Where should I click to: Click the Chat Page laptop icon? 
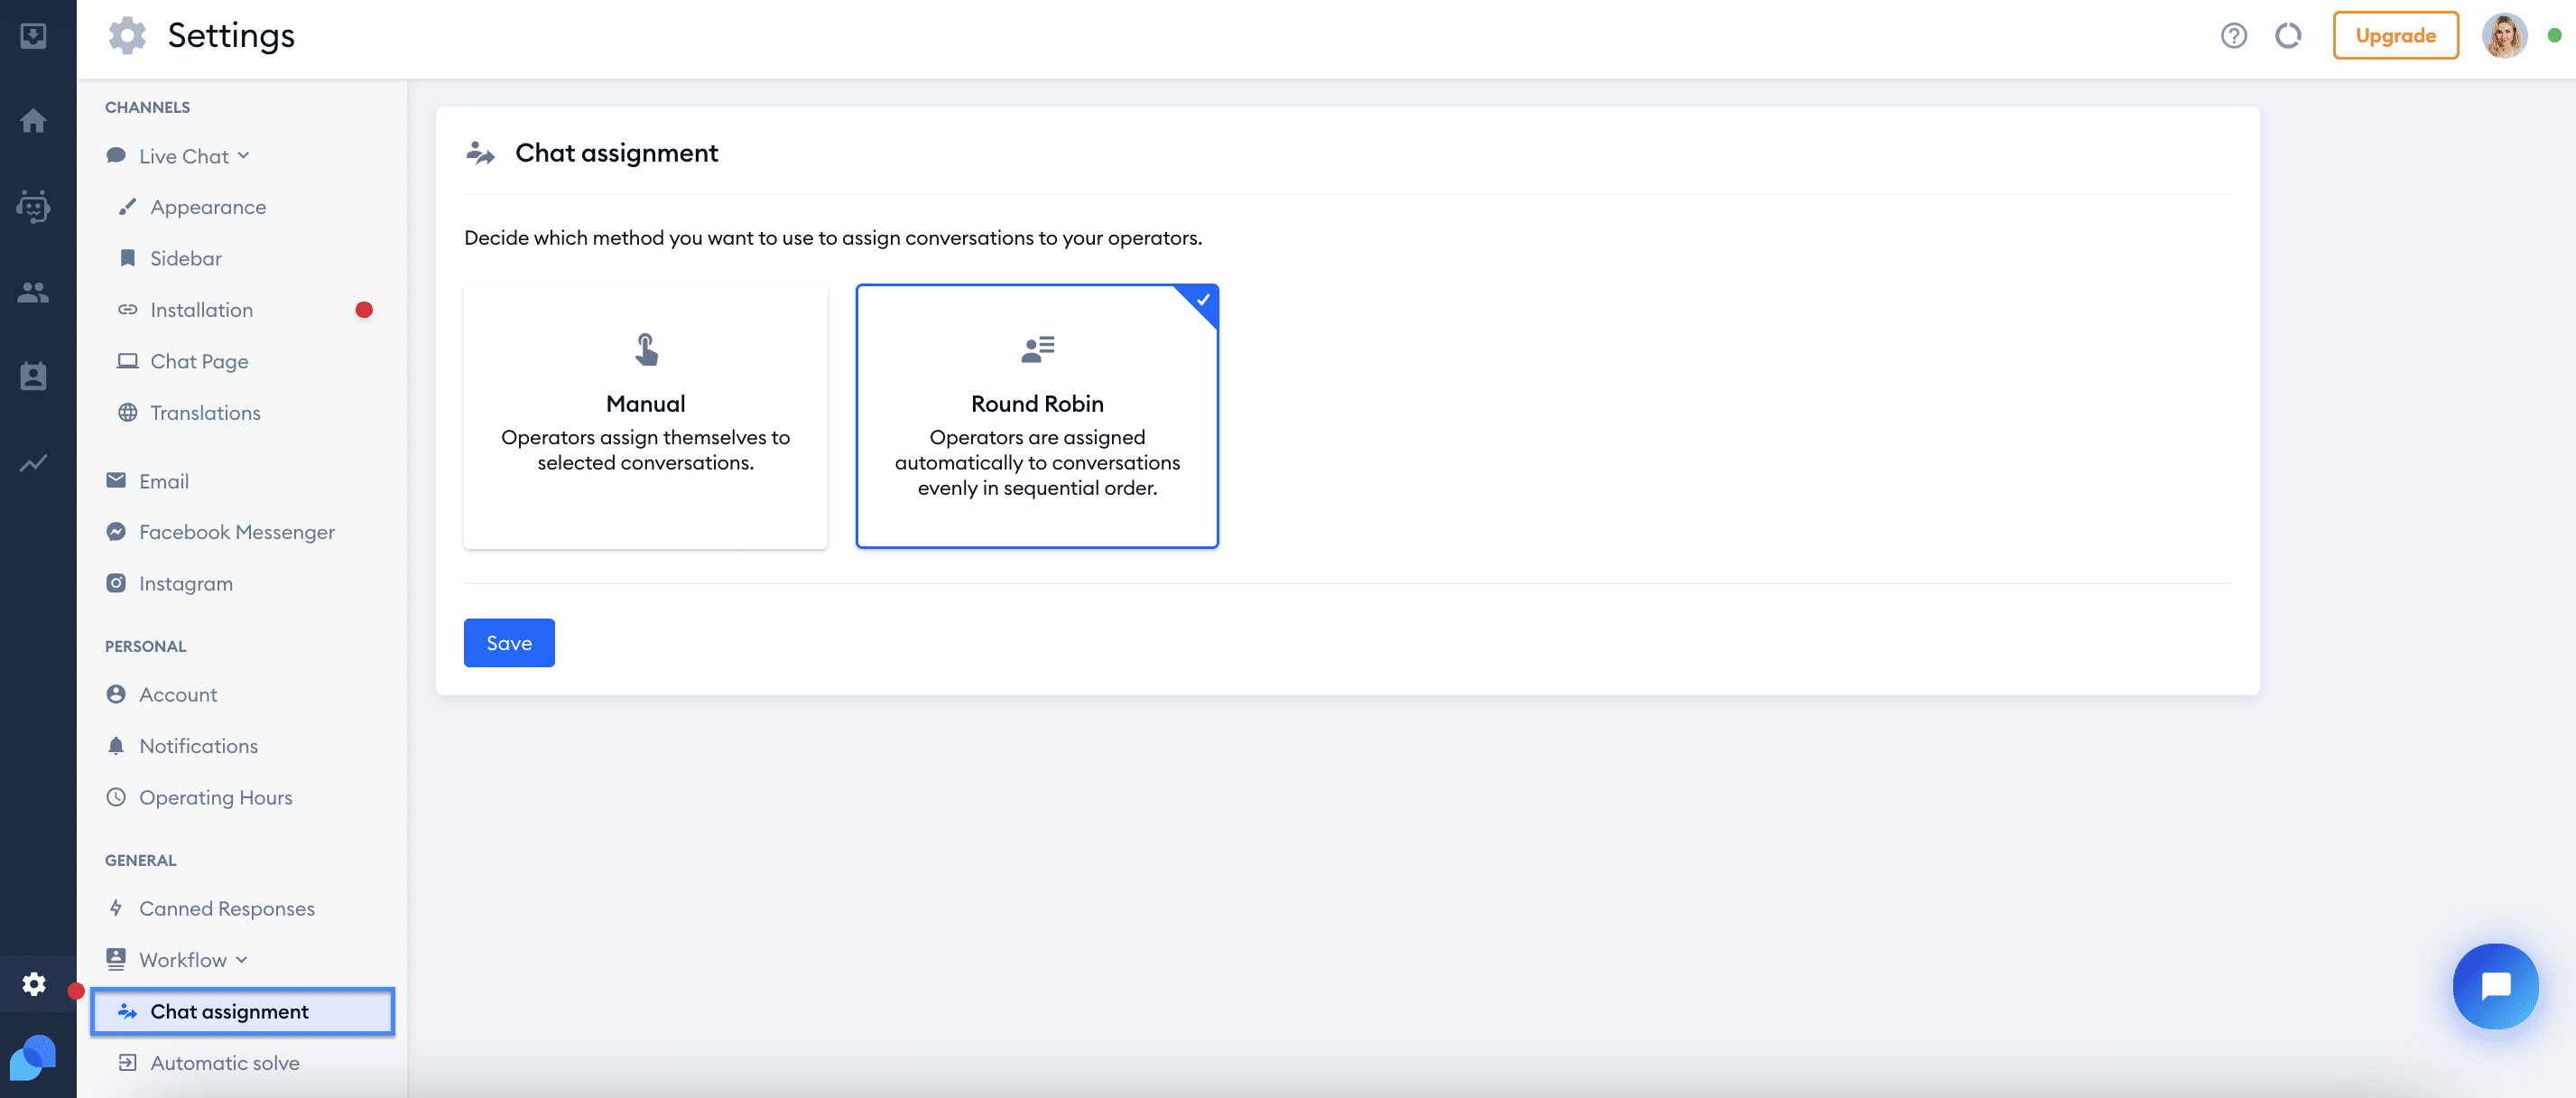click(x=127, y=361)
